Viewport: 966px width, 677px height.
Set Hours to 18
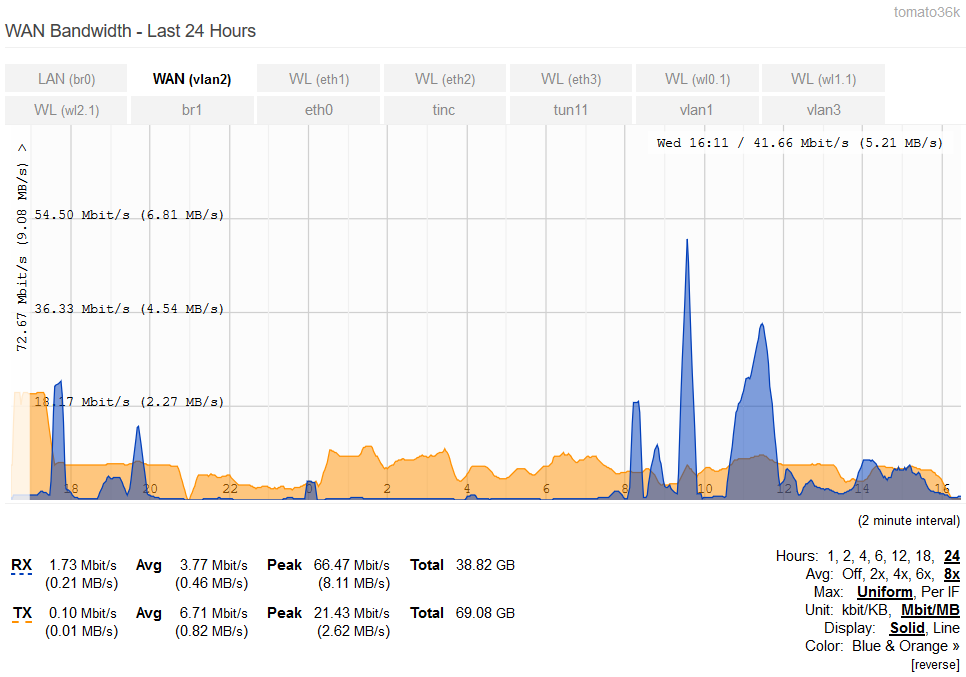click(x=923, y=556)
